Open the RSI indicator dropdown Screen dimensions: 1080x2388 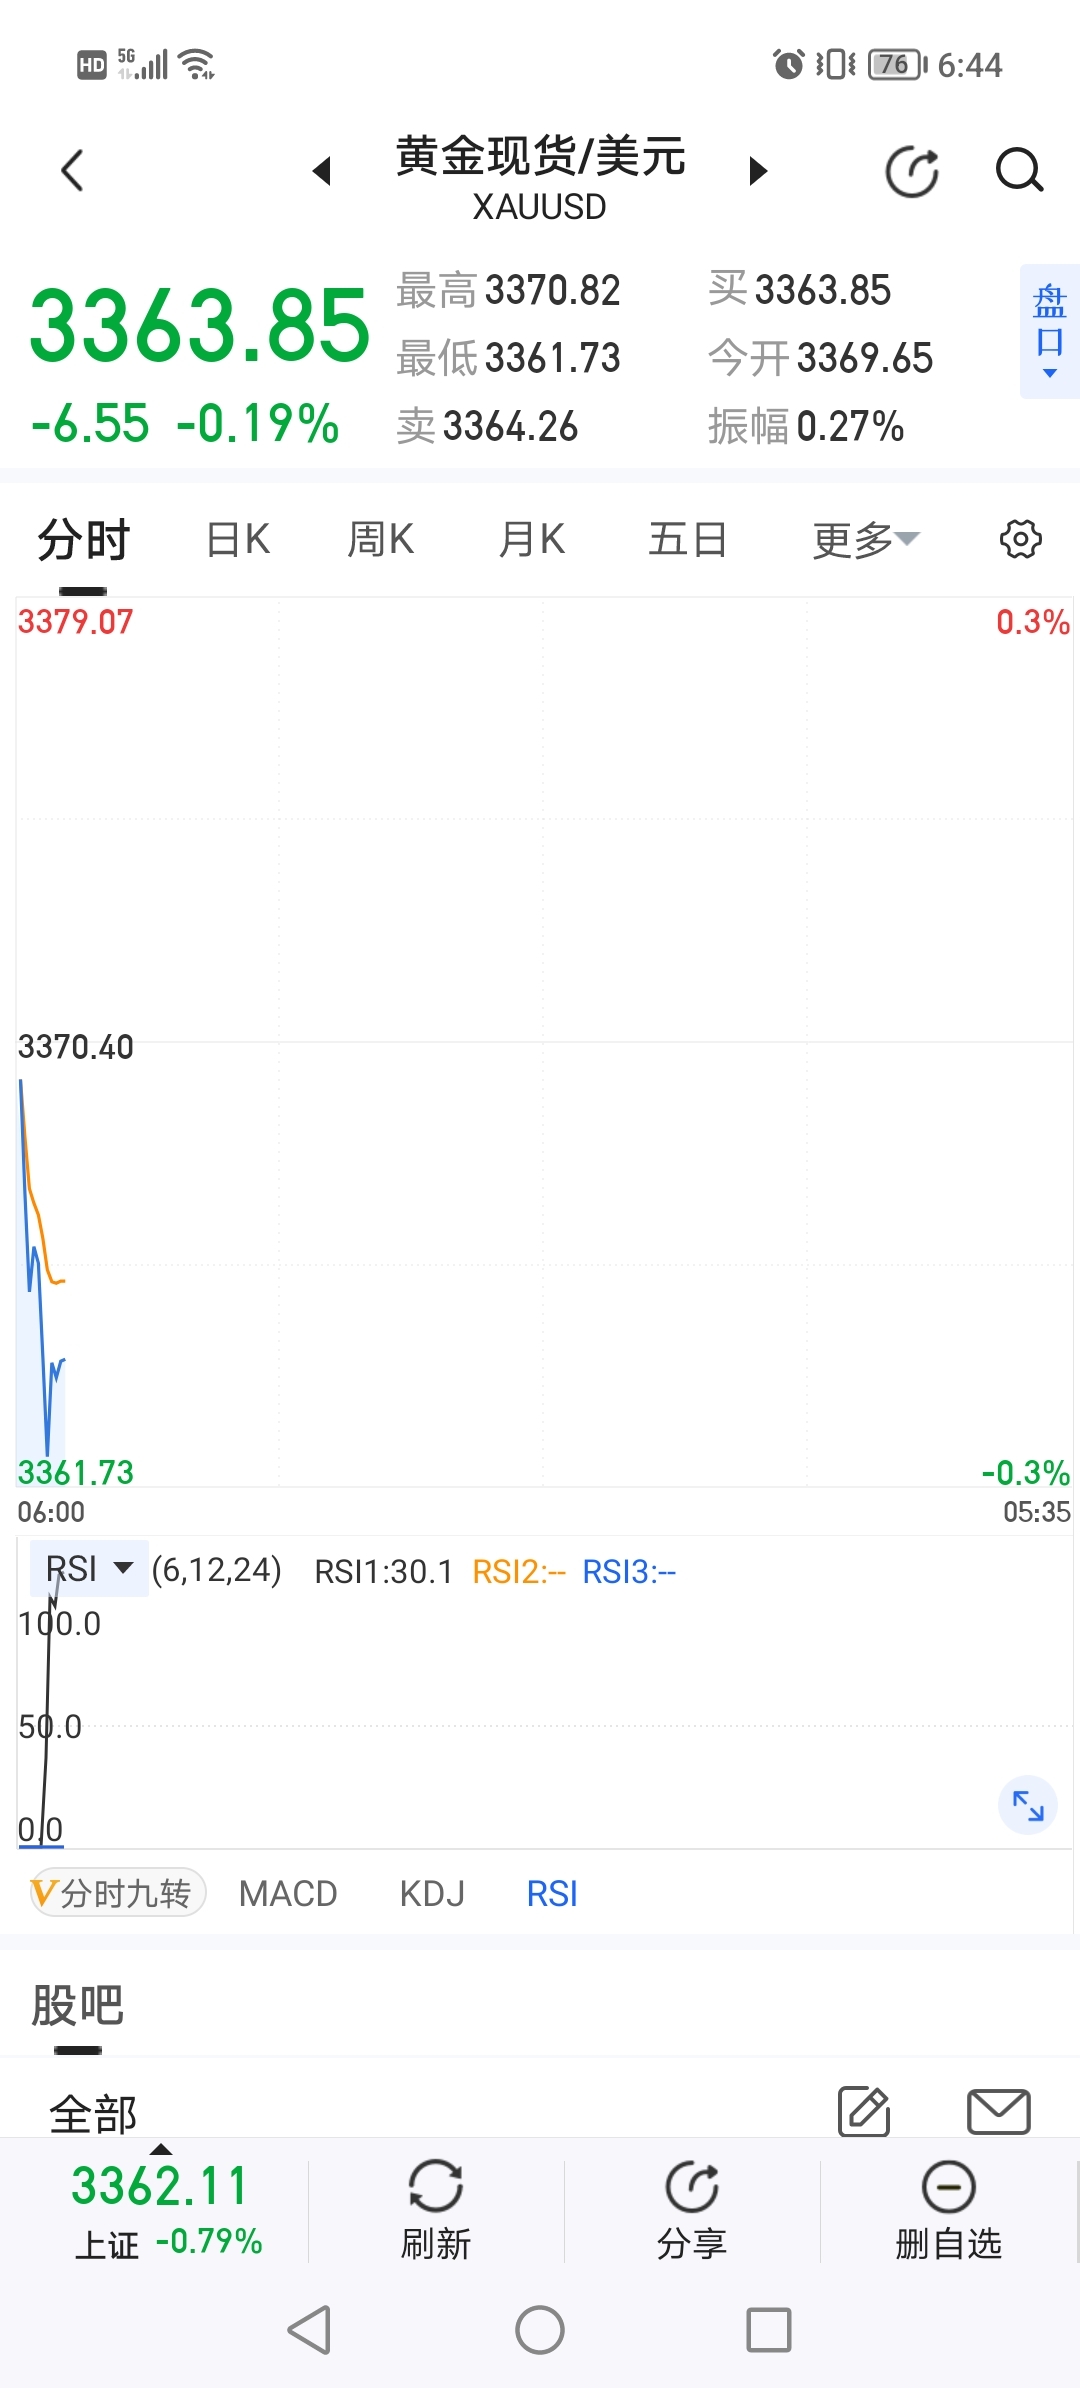tap(89, 1568)
